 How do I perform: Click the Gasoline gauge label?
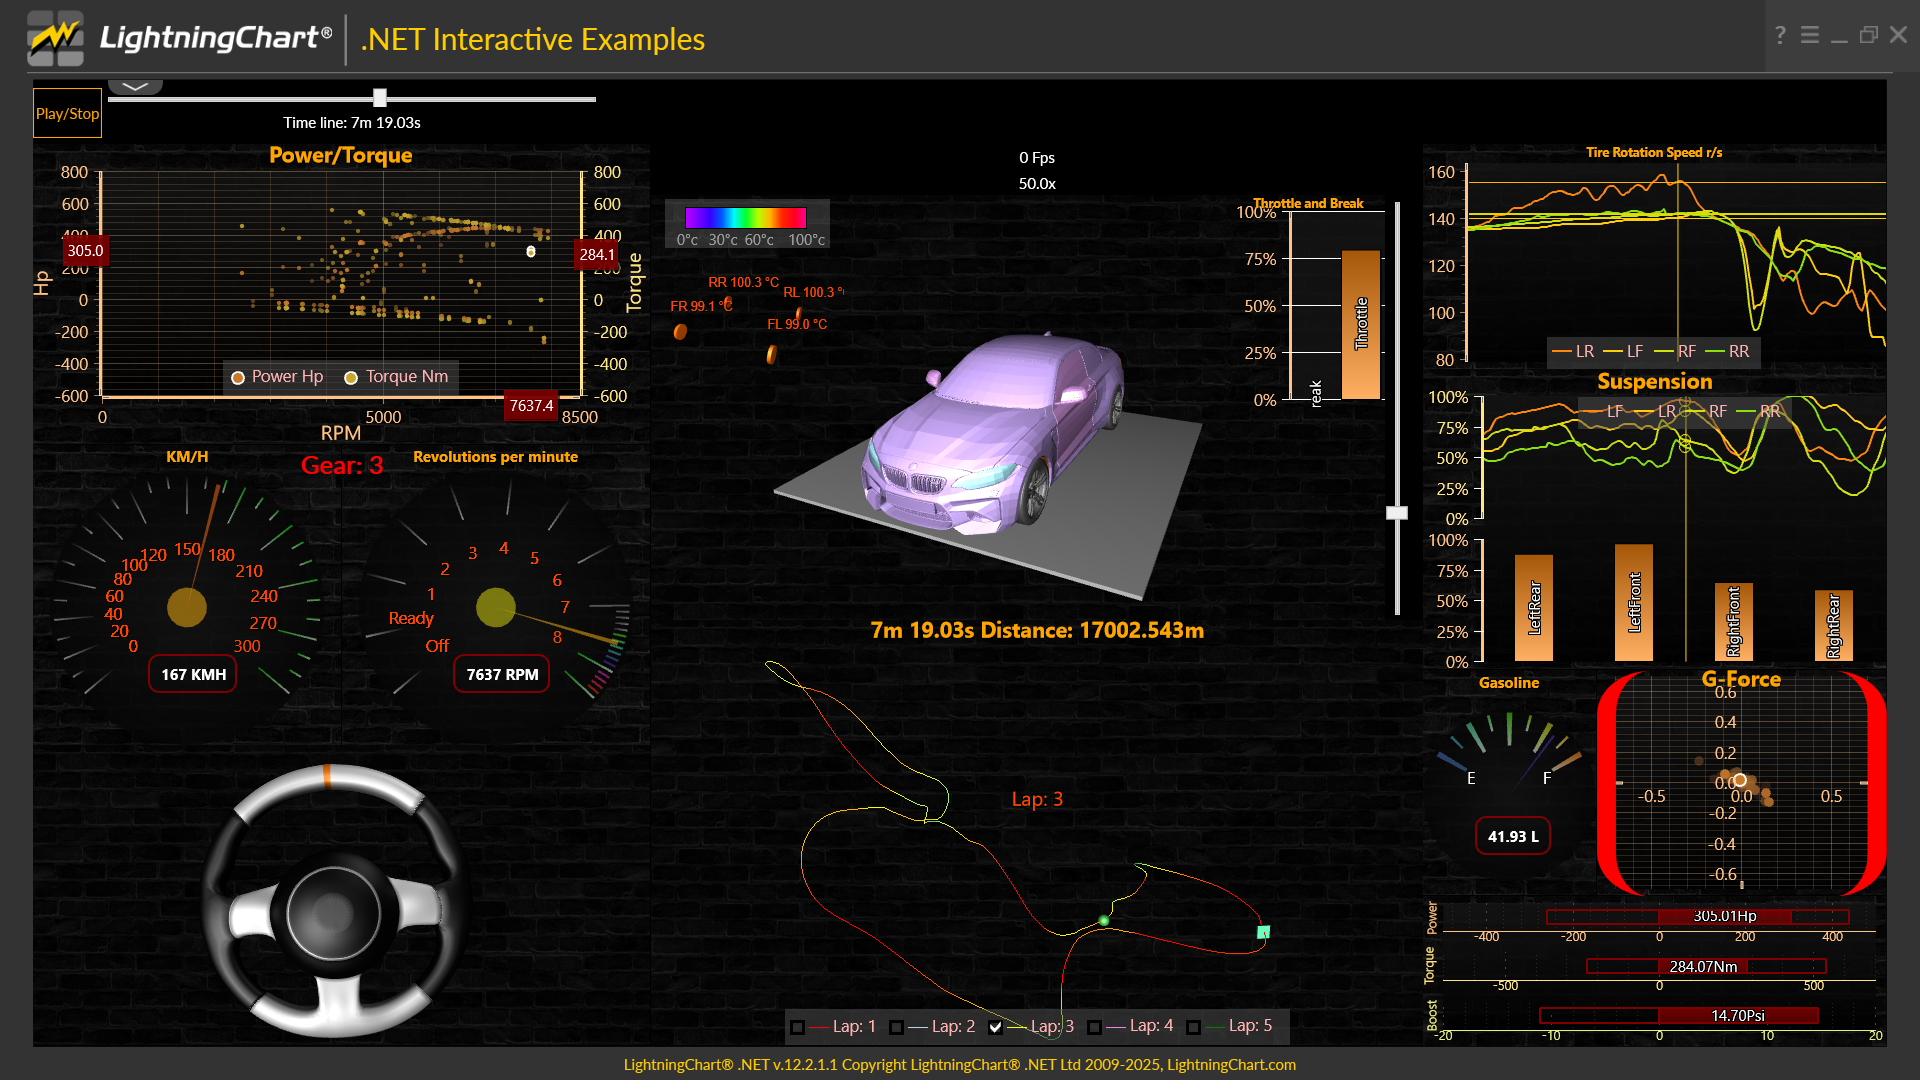(1509, 683)
